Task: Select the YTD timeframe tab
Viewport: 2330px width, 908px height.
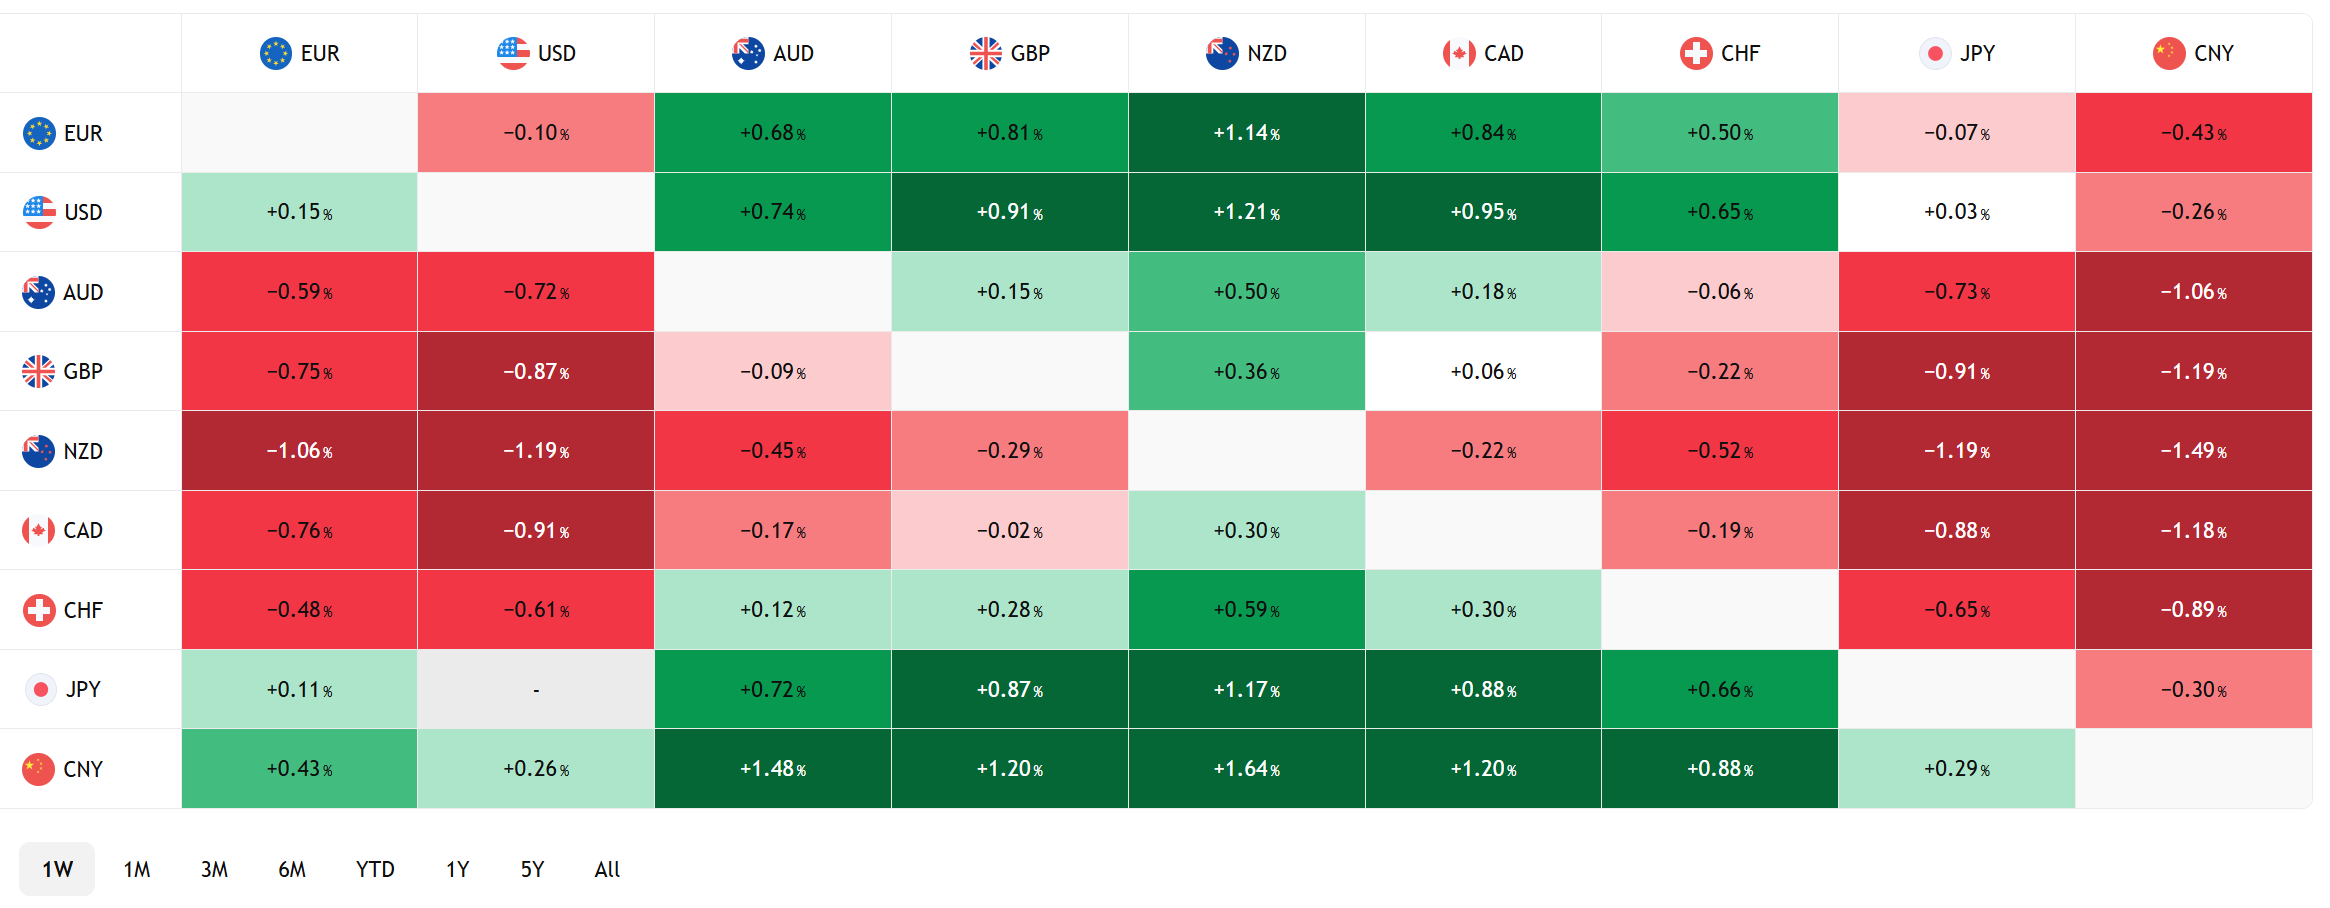Action: click(x=375, y=869)
